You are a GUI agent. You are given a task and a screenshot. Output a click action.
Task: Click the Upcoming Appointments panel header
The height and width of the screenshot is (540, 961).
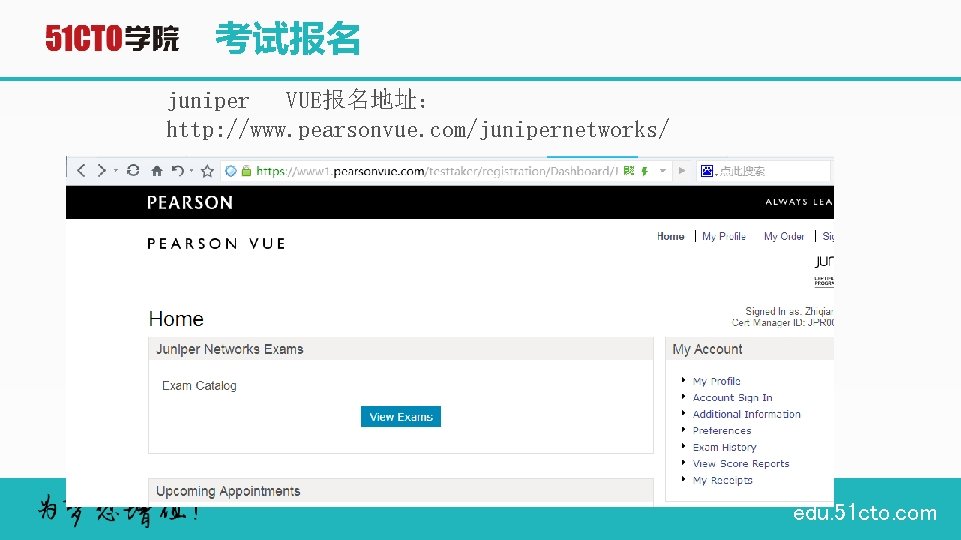(x=401, y=491)
